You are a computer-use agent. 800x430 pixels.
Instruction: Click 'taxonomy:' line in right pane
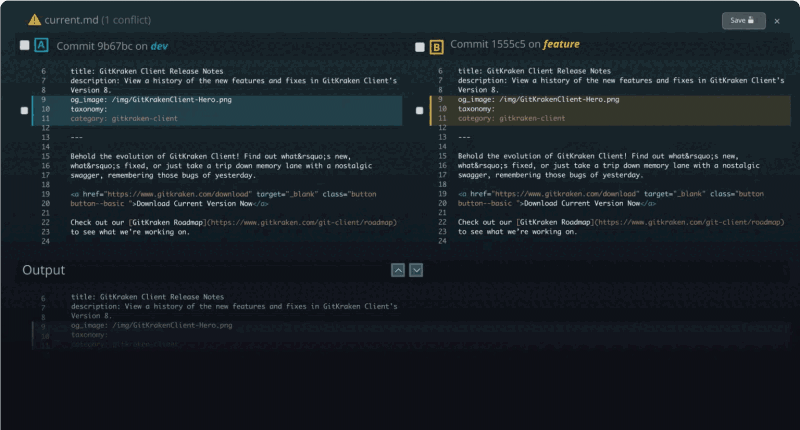point(476,109)
